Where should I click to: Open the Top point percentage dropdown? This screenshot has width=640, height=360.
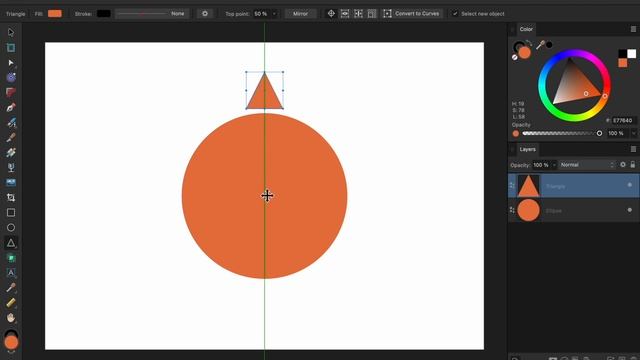pyautogui.click(x=274, y=14)
